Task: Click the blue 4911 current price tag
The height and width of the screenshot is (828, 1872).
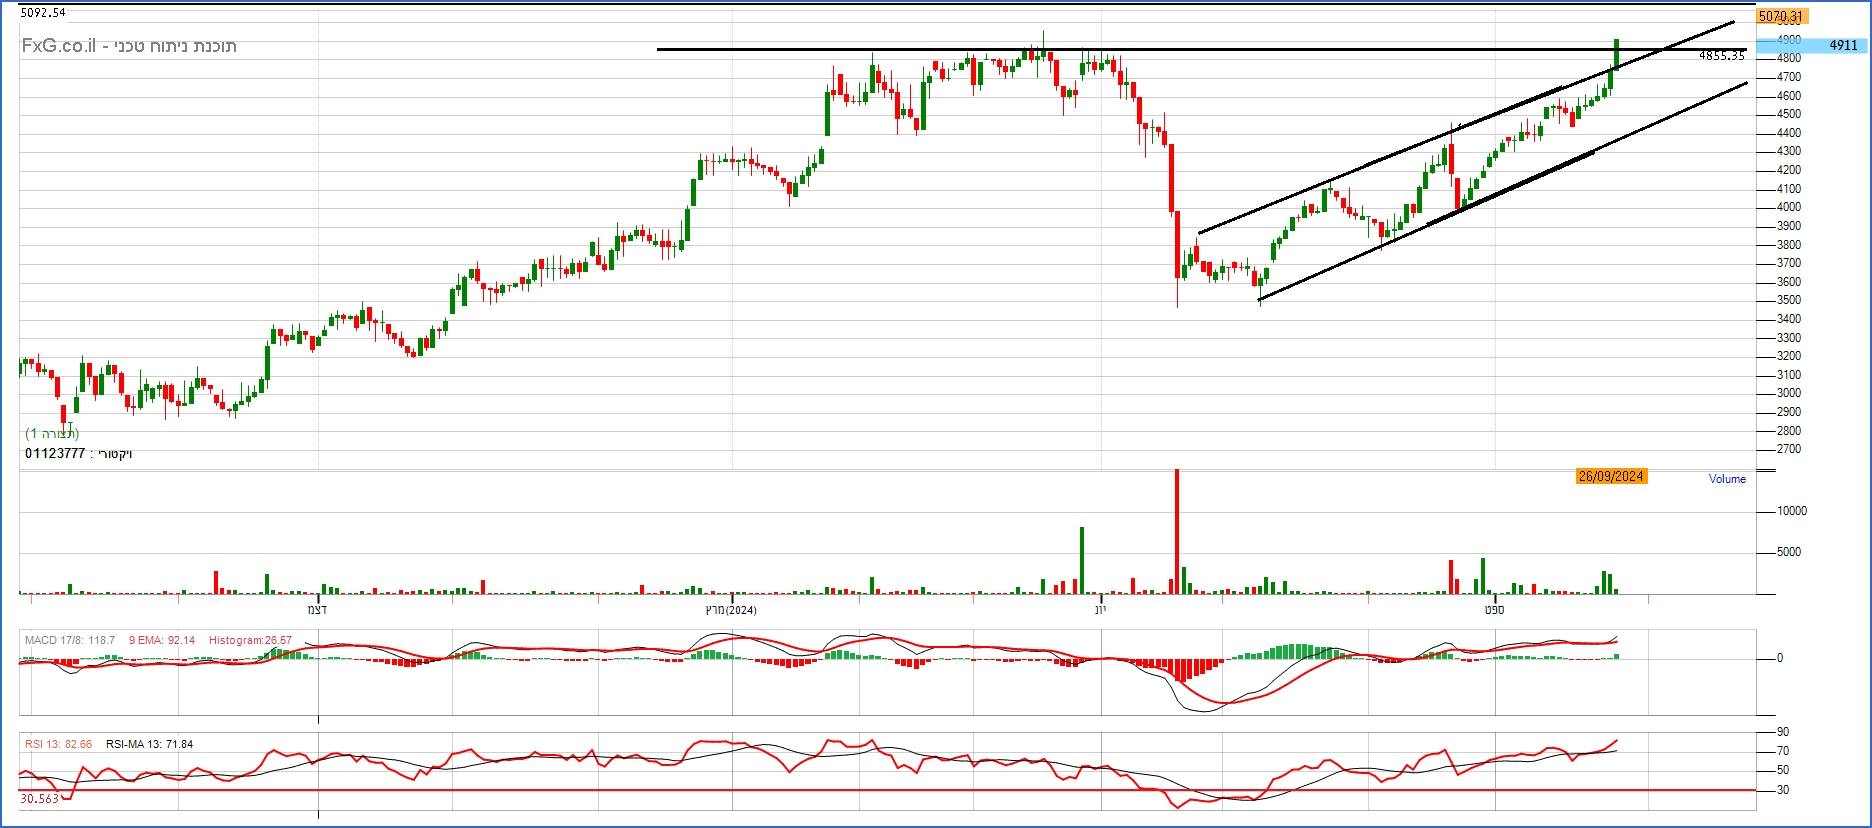Action: [1842, 46]
